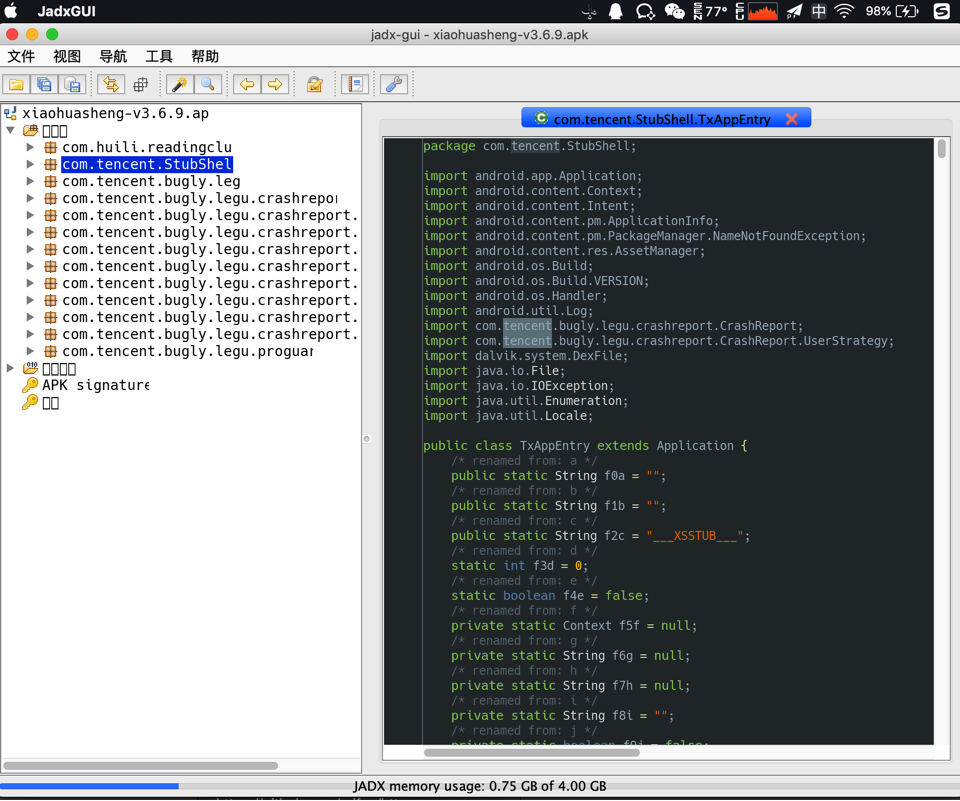Go forward with the right arrow icon
Viewport: 960px width, 801px height.
point(275,84)
